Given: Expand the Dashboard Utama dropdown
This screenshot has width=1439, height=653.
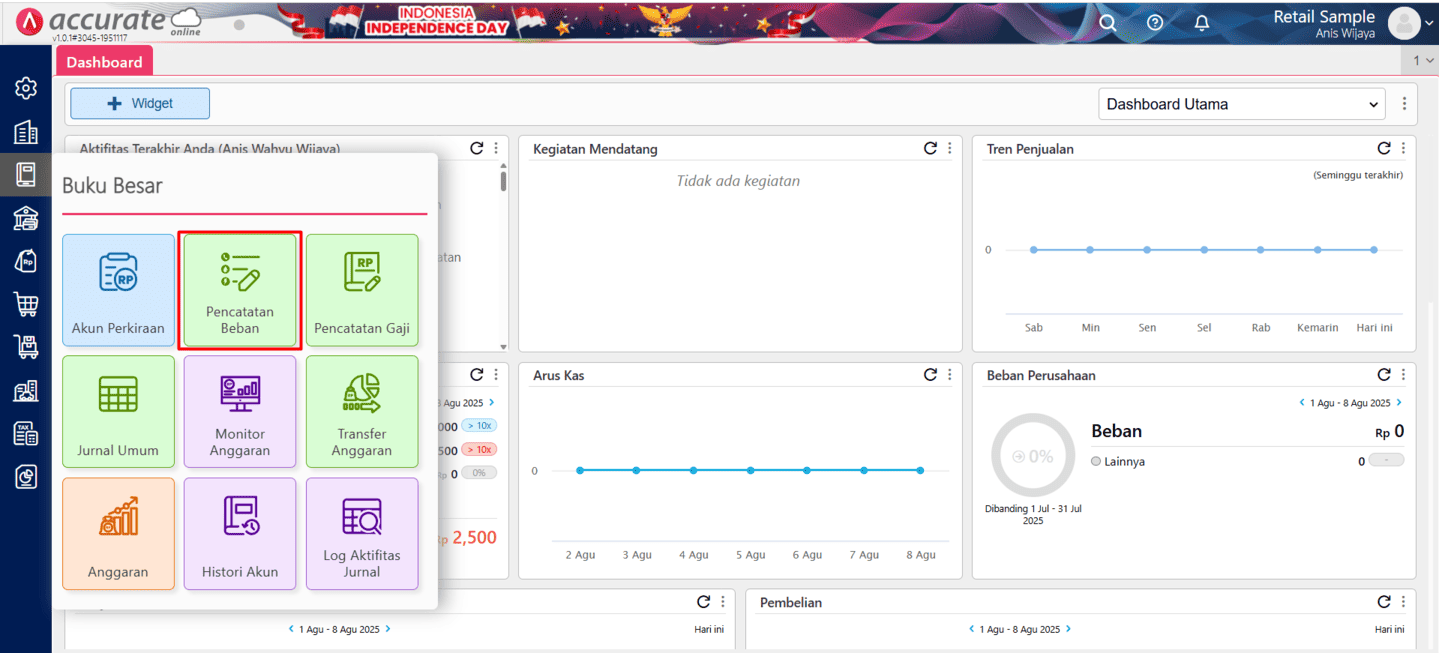Looking at the screenshot, I should (1241, 104).
